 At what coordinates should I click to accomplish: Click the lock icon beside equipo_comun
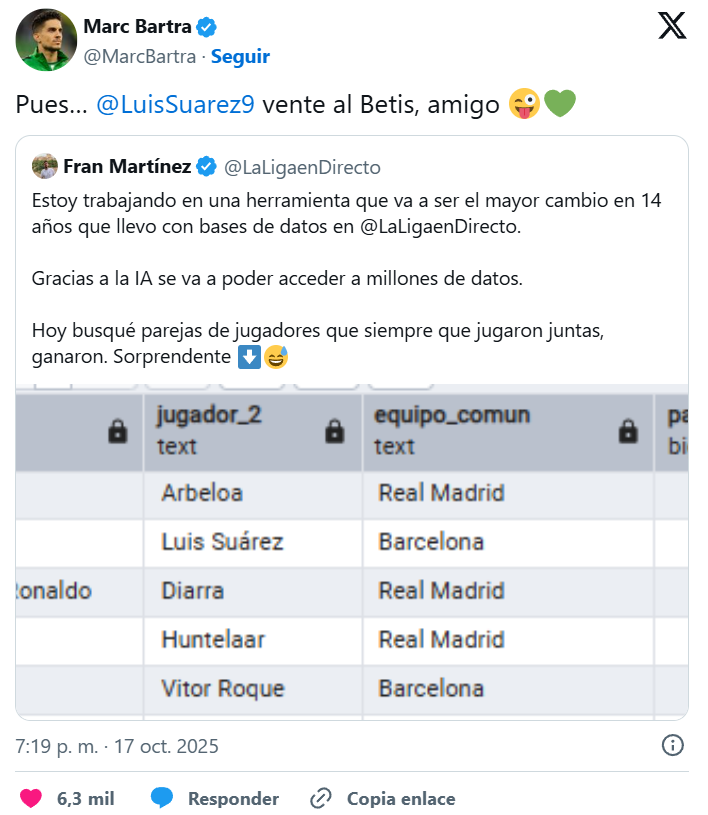pos(628,431)
